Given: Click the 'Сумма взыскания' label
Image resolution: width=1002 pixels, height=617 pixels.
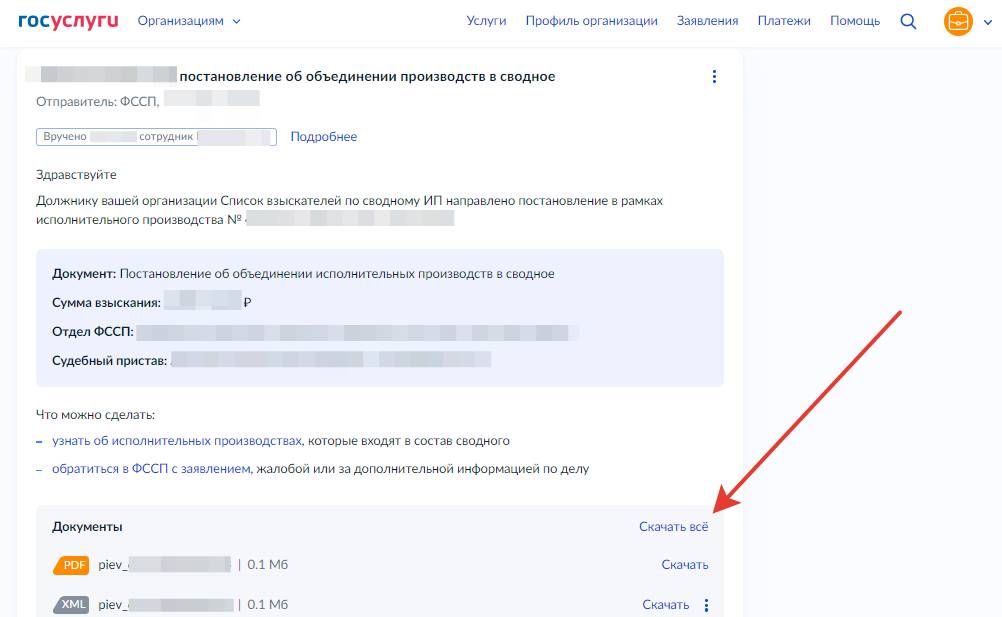Looking at the screenshot, I should click(106, 303).
